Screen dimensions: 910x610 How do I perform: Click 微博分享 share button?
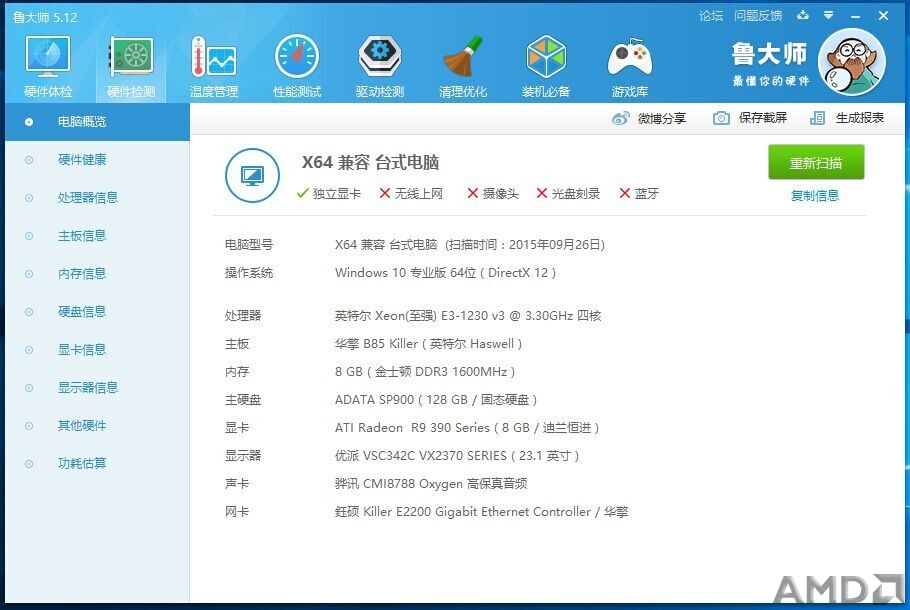[649, 118]
